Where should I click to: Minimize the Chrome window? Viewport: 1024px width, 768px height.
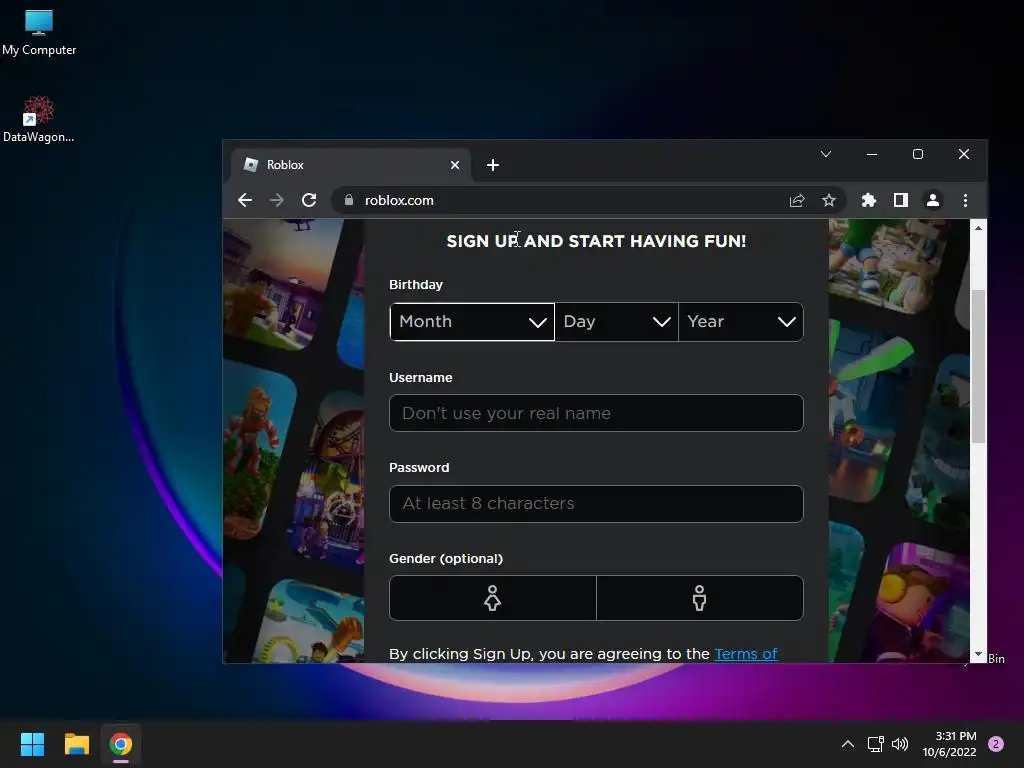(x=872, y=154)
